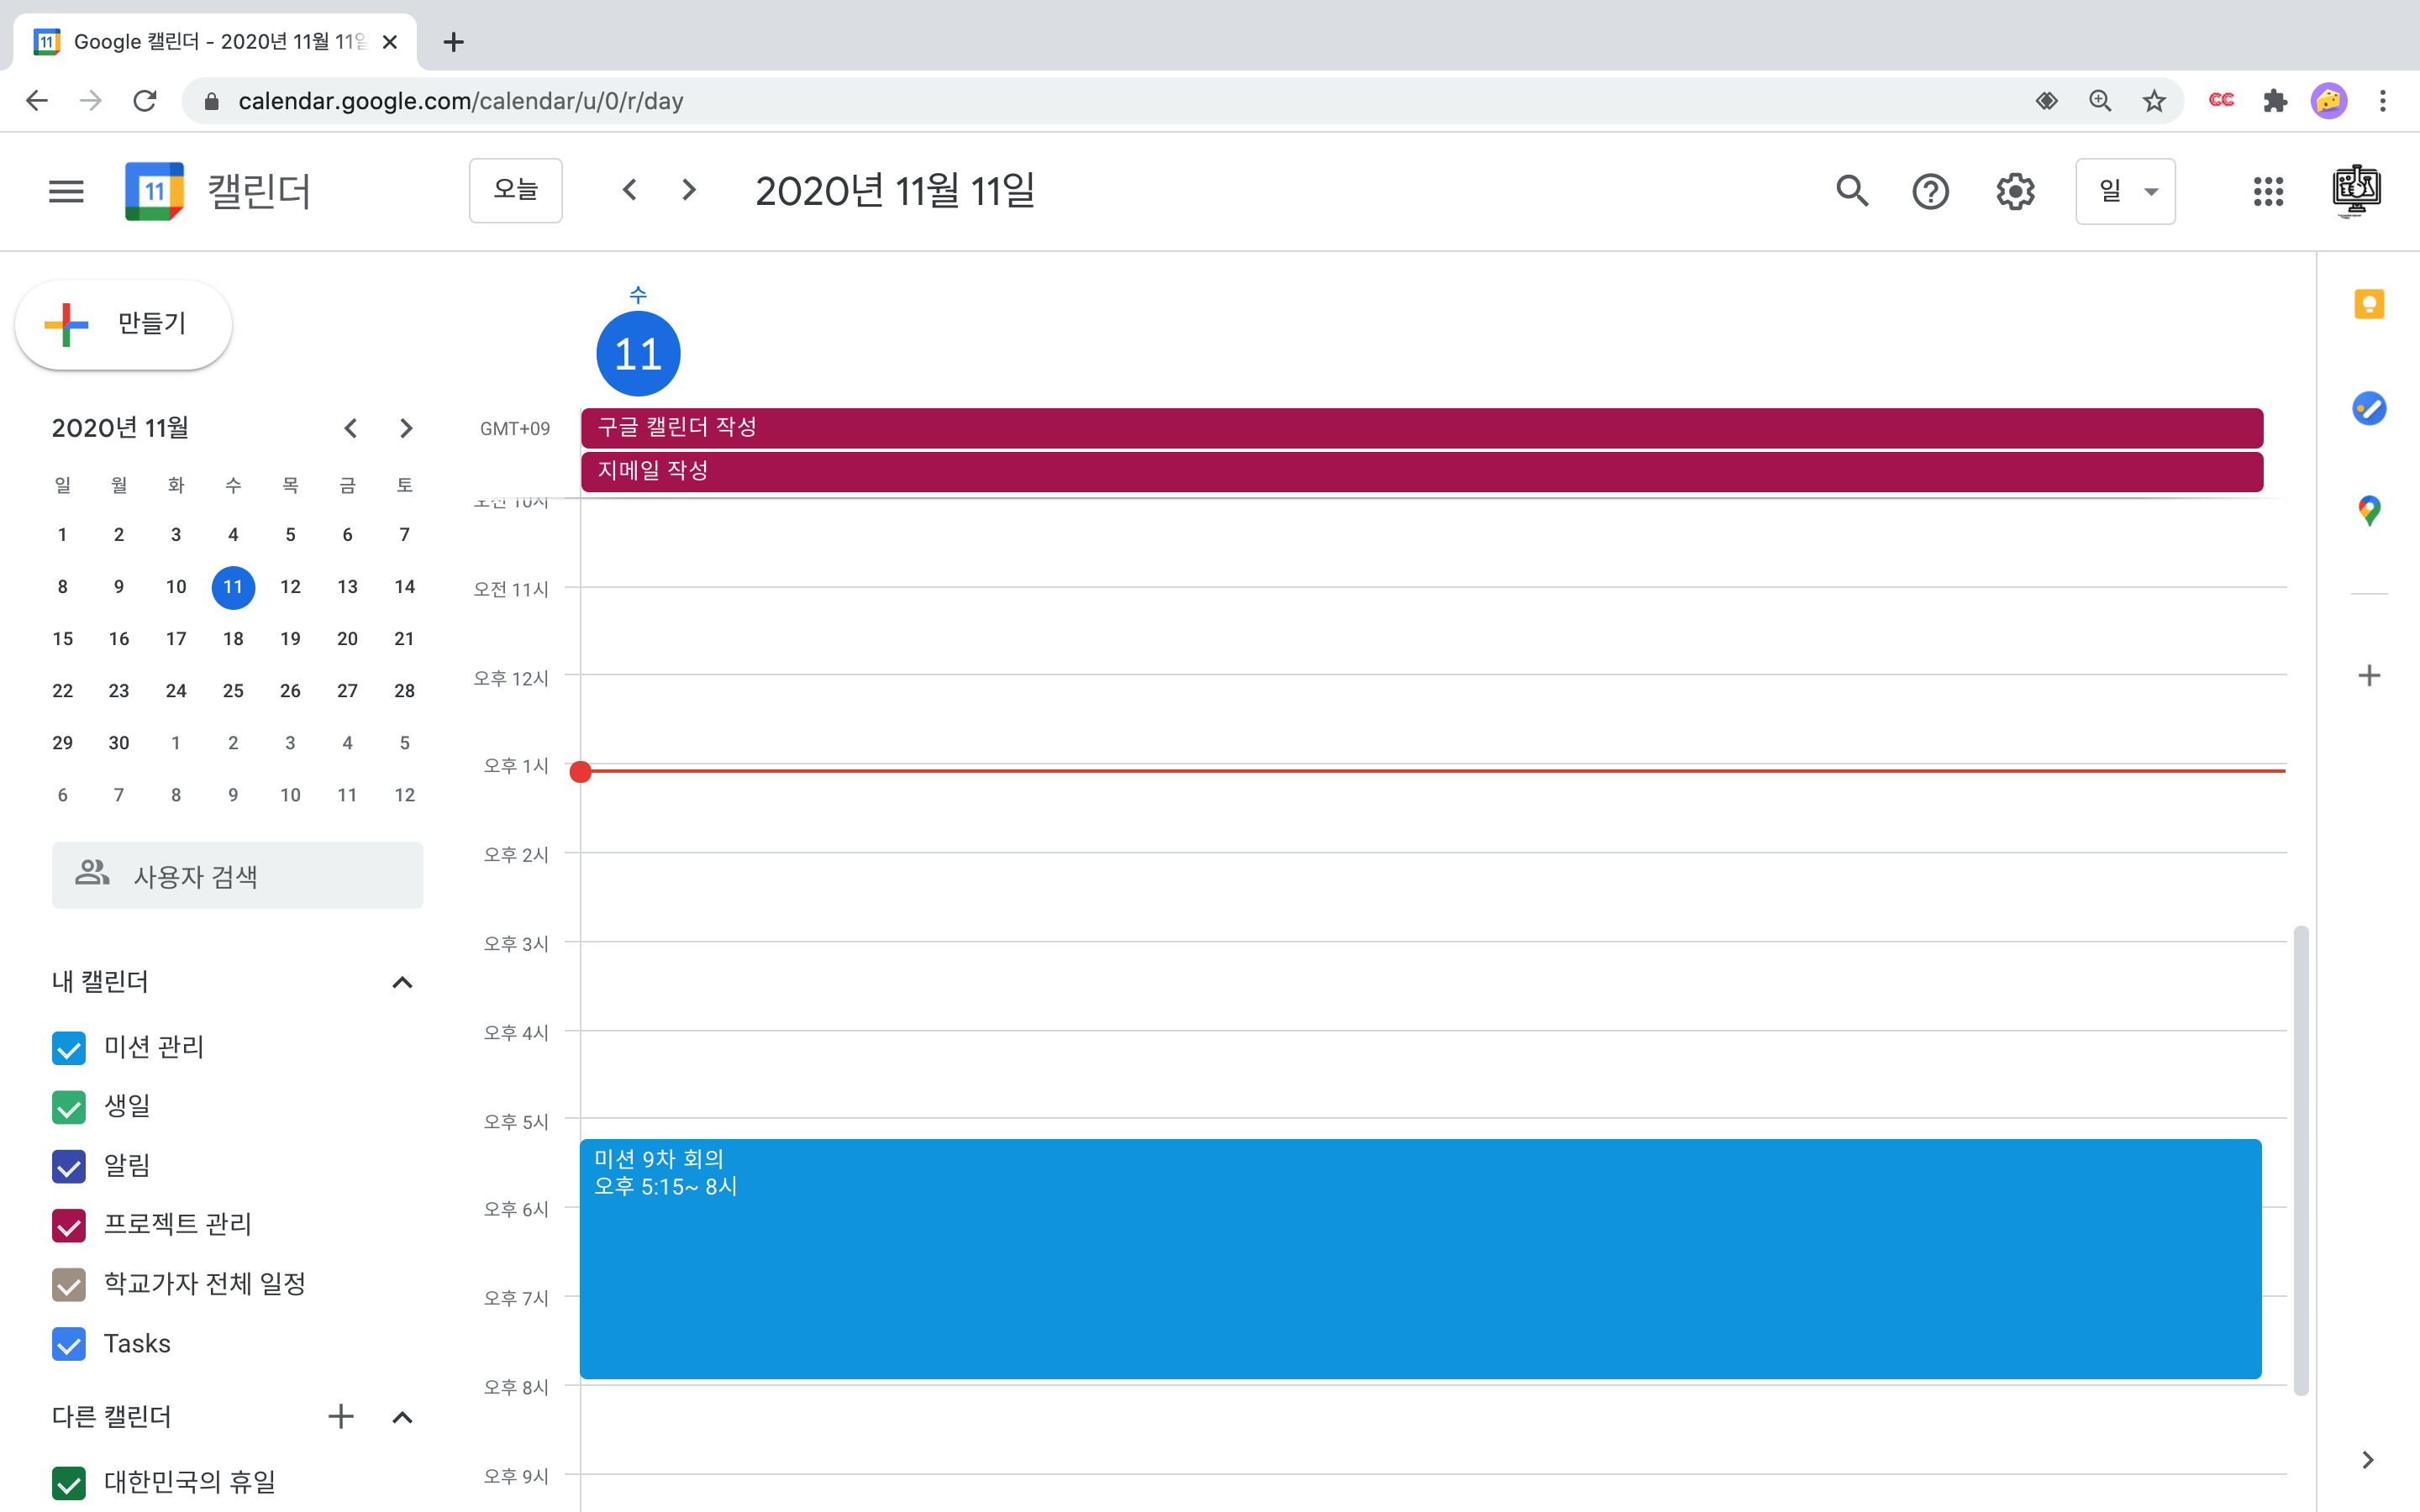Open the Google apps grid
Image resolution: width=2420 pixels, height=1512 pixels.
pos(2268,190)
